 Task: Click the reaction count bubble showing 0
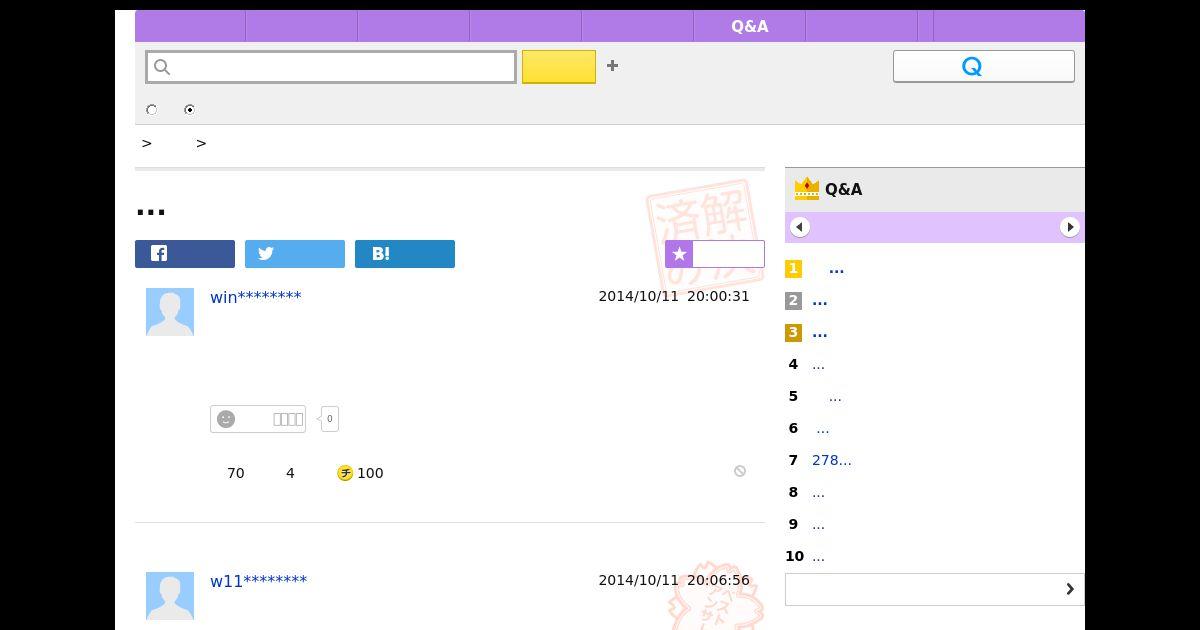330,419
